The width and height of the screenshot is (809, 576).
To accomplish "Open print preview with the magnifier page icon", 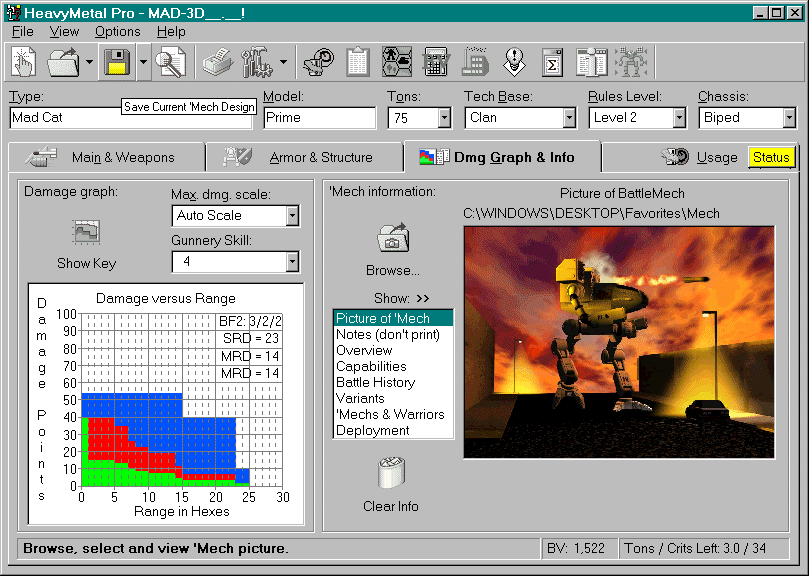I will (171, 62).
